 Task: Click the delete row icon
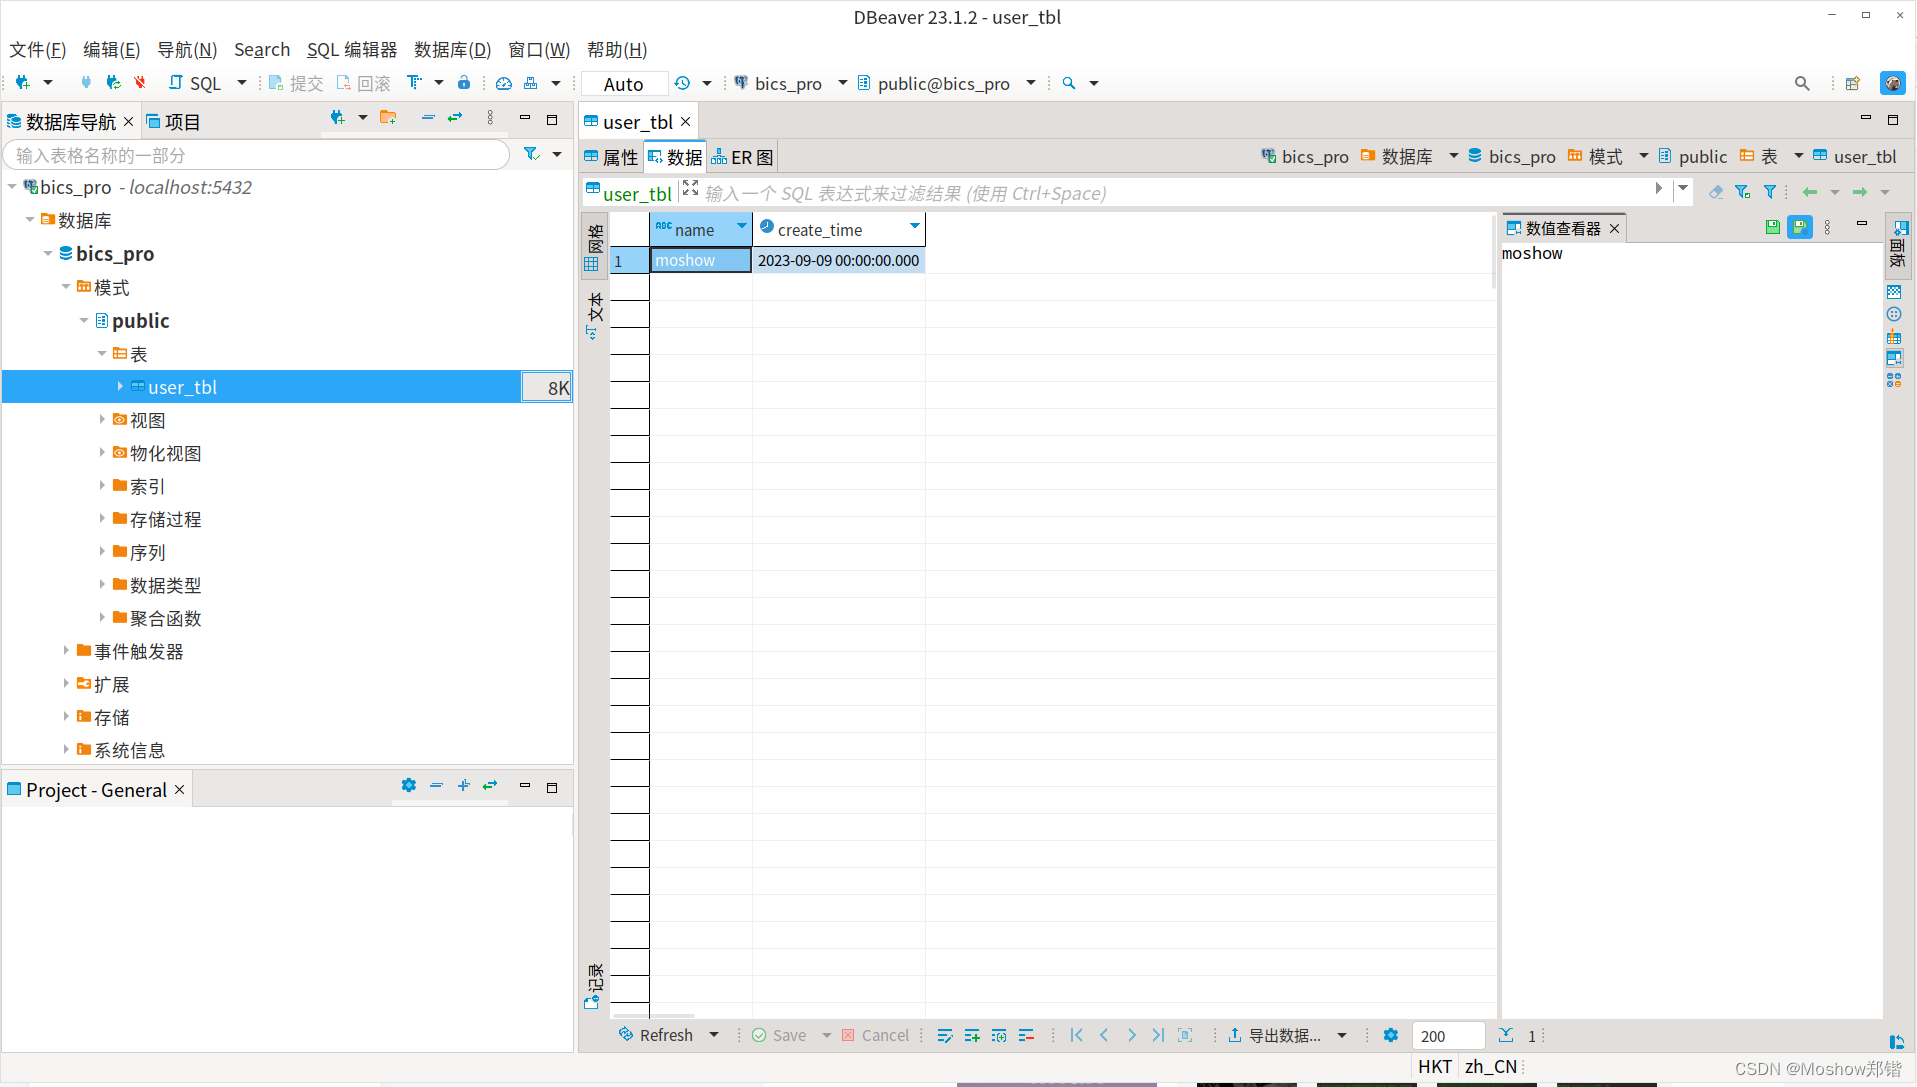(x=1026, y=1036)
